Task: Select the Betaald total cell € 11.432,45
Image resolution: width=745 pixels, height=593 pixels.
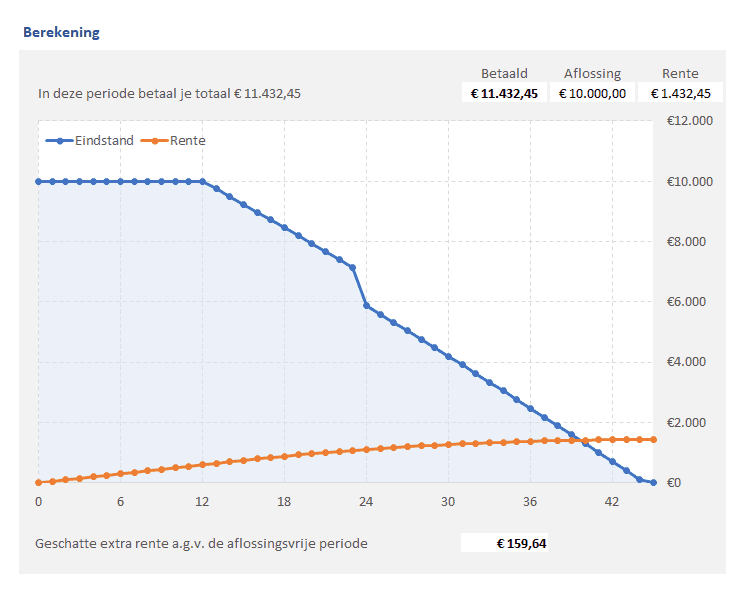Action: tap(504, 93)
